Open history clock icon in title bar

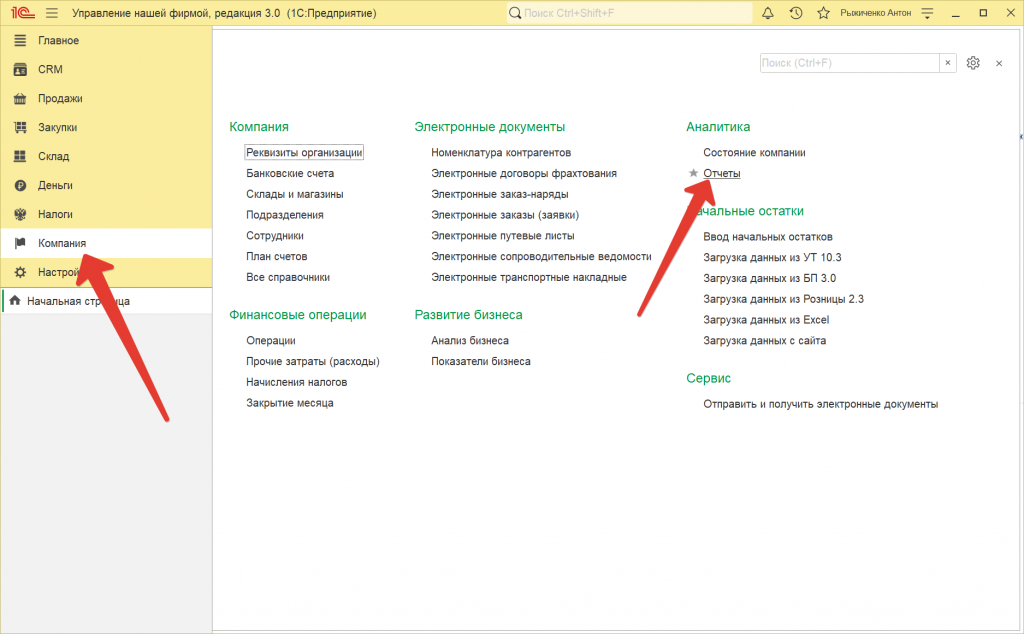click(x=795, y=13)
